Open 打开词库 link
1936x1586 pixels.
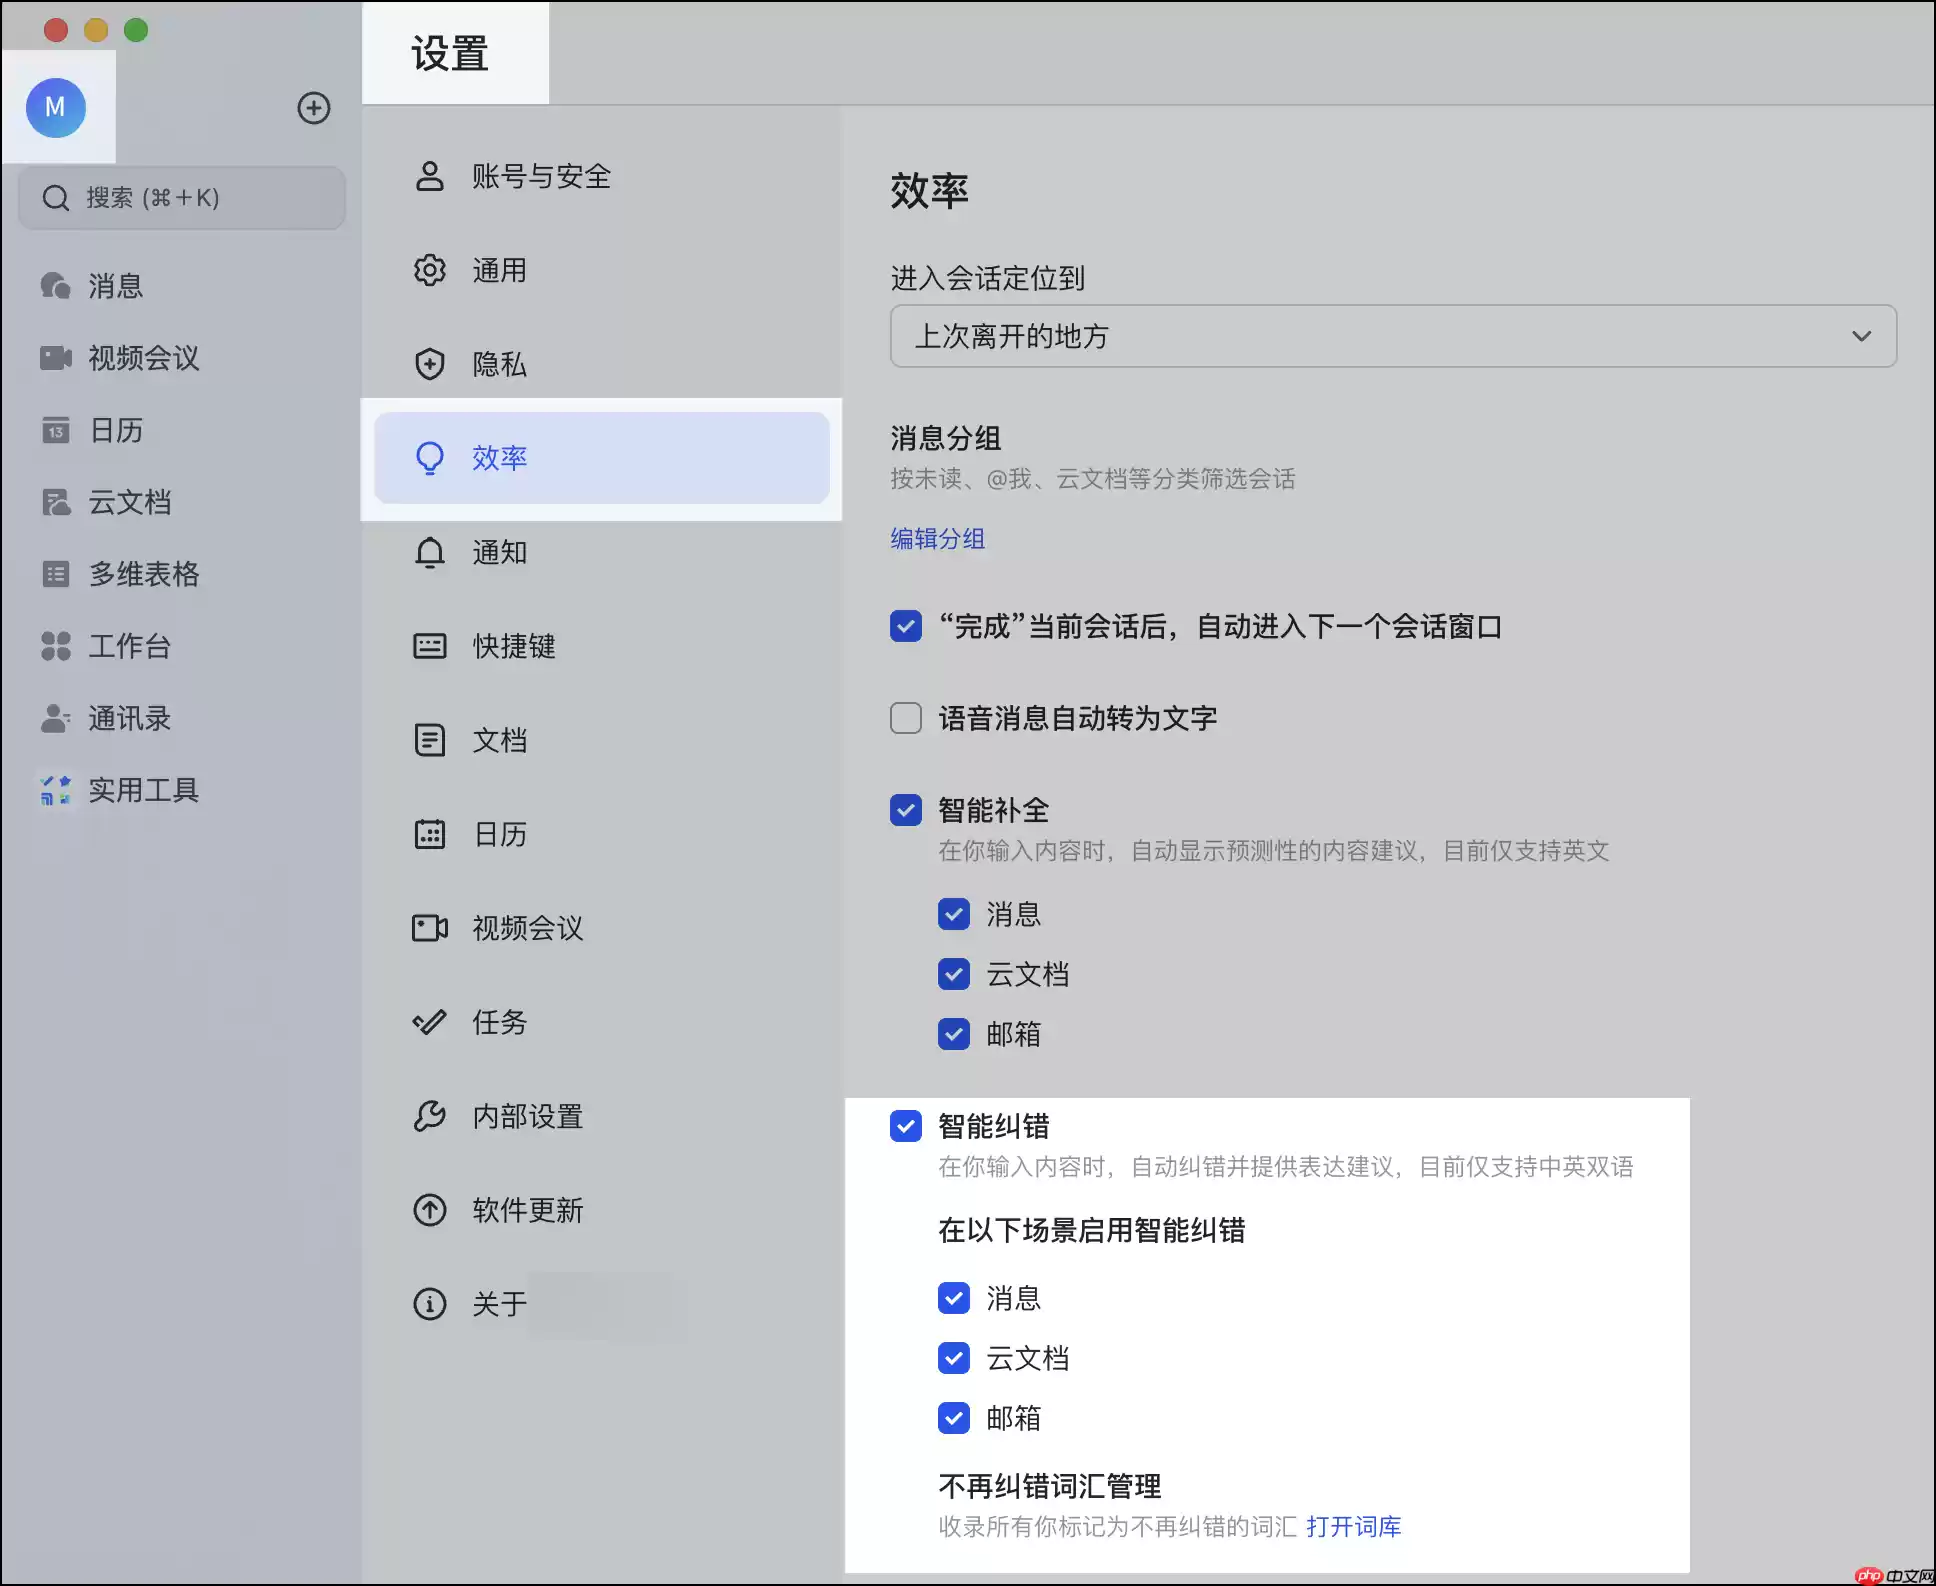coord(1355,1527)
